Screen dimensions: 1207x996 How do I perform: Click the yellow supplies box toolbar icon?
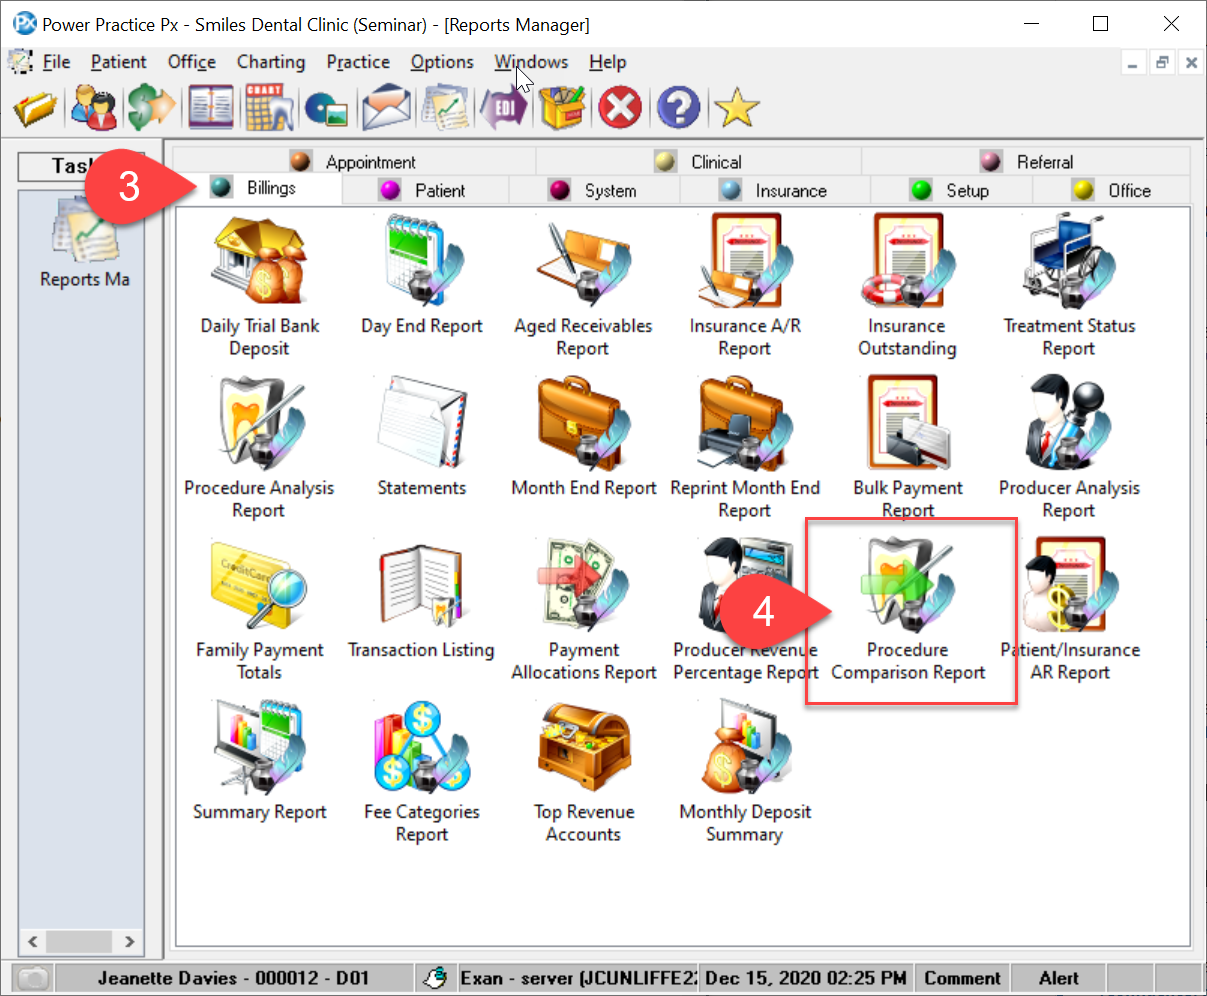pos(561,107)
